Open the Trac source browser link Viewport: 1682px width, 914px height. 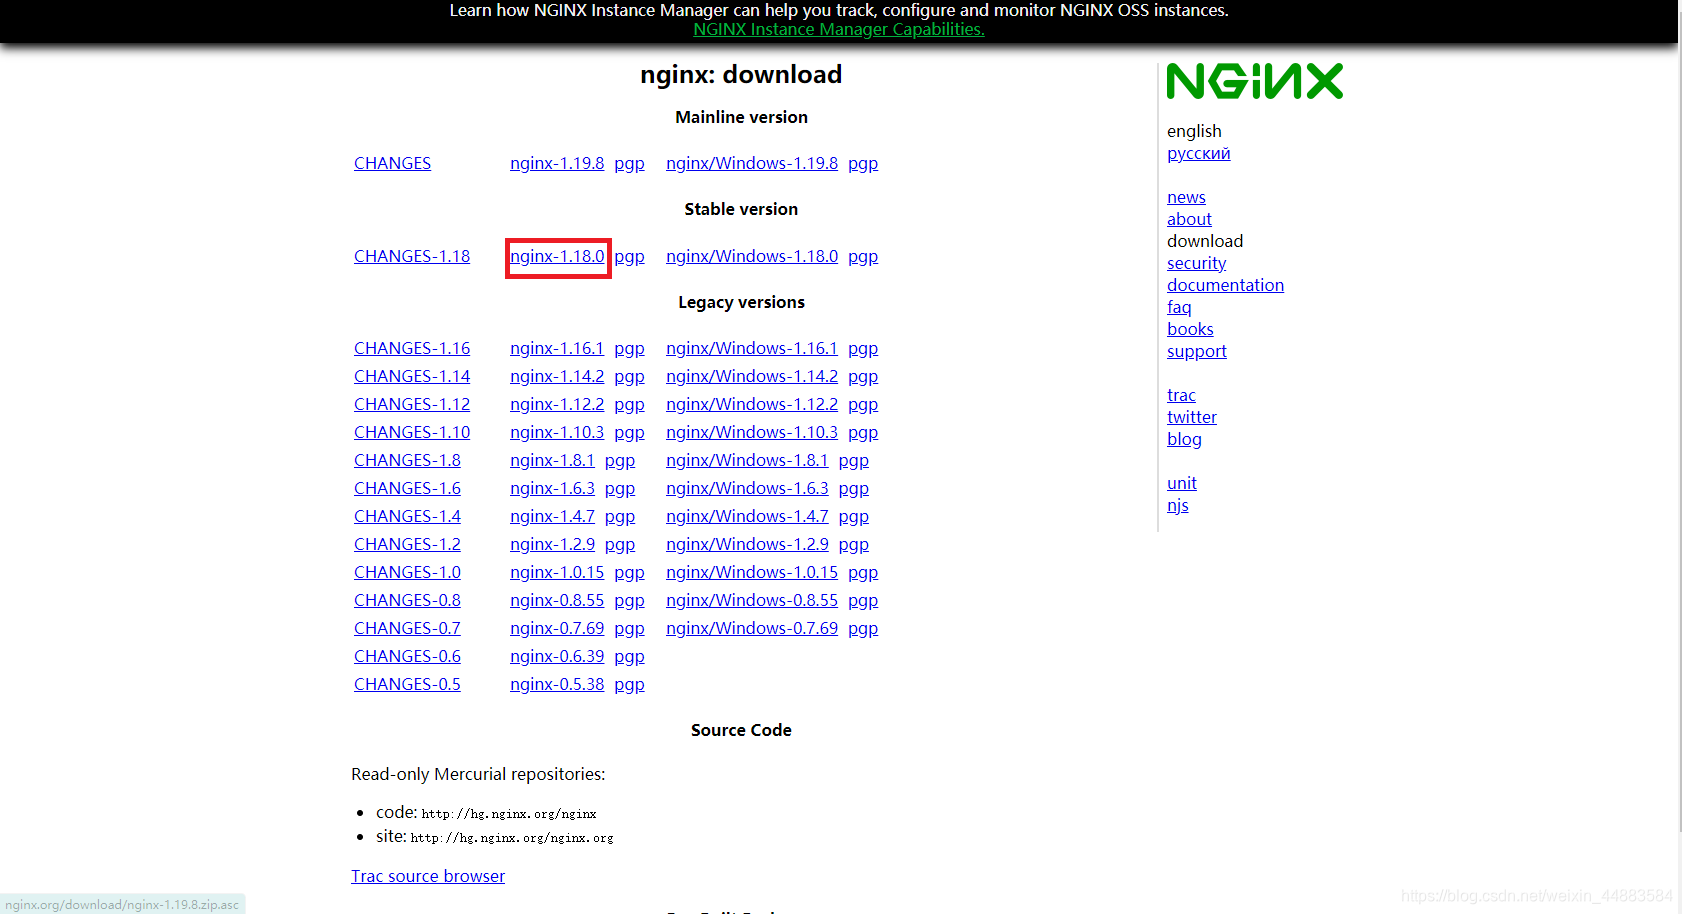coord(428,876)
